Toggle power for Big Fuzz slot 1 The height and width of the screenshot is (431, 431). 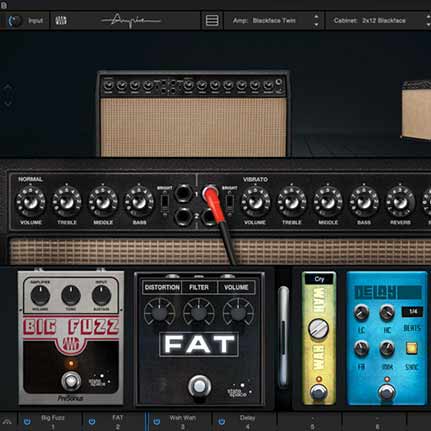point(27,422)
